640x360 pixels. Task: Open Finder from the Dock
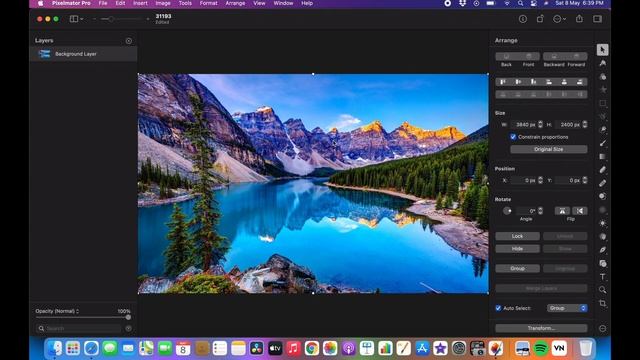[55, 349]
